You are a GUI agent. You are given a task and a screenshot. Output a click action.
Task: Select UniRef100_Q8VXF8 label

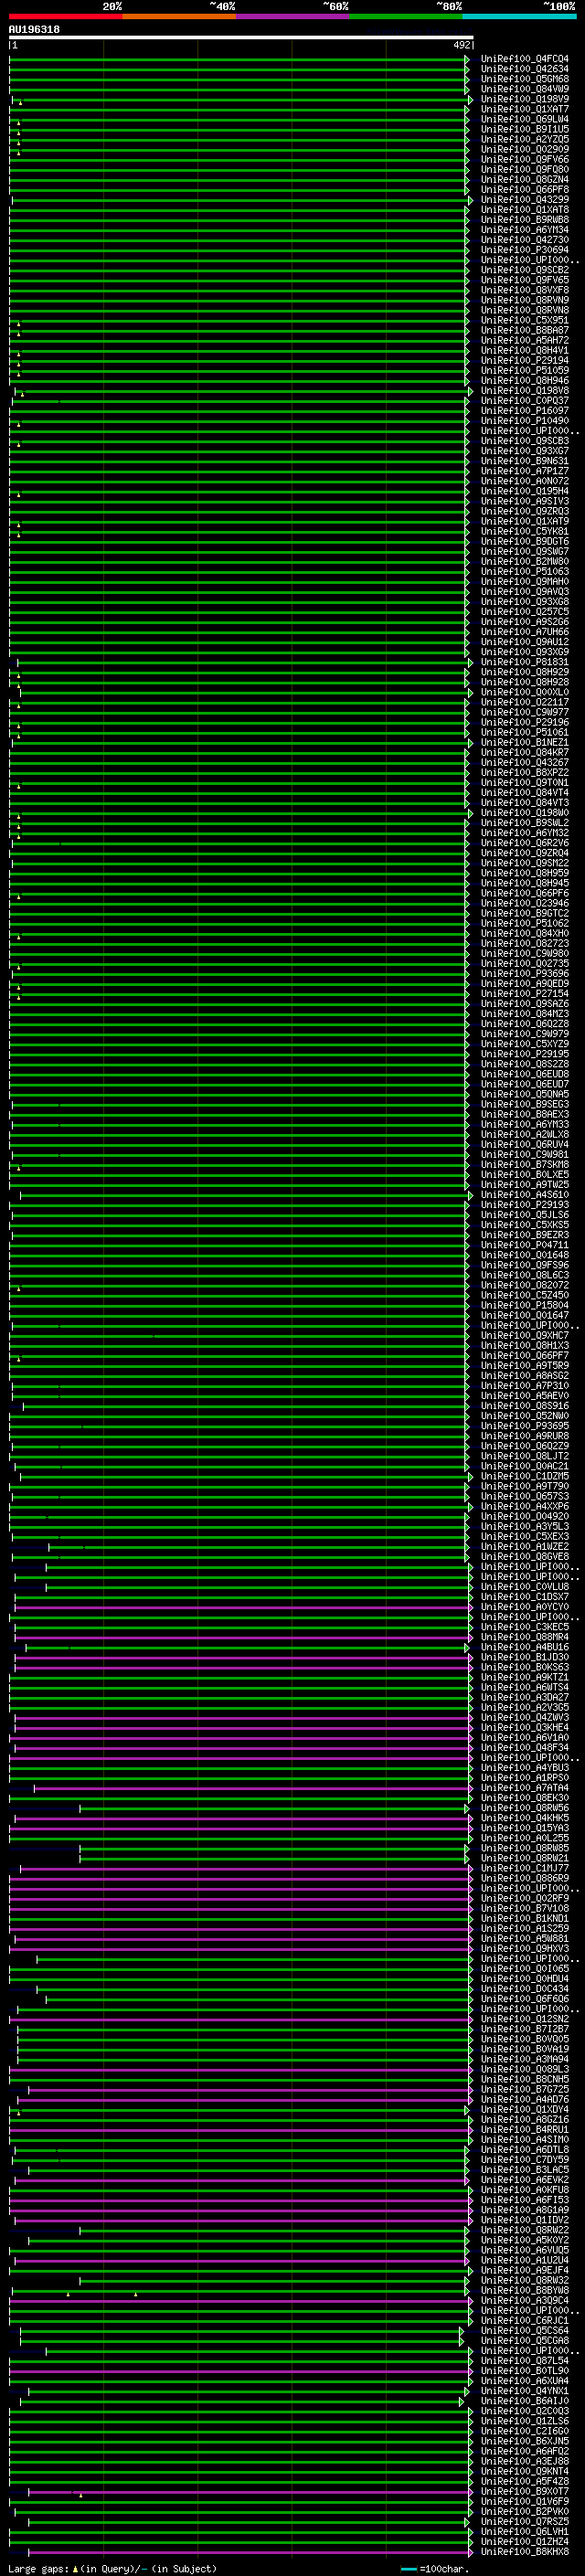[x=524, y=290]
